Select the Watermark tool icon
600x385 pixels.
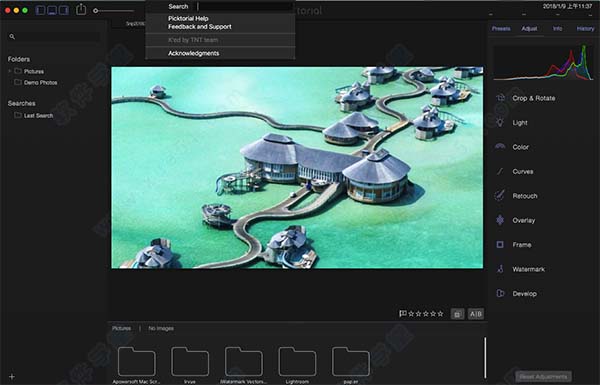(500, 269)
